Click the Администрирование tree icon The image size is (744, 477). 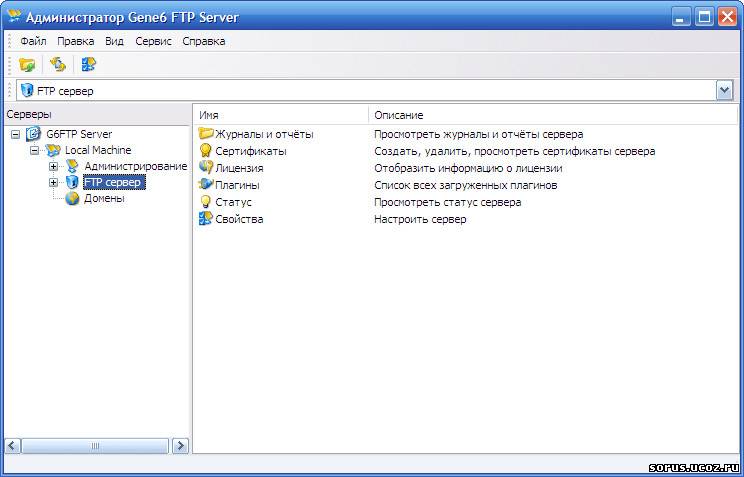click(x=72, y=166)
